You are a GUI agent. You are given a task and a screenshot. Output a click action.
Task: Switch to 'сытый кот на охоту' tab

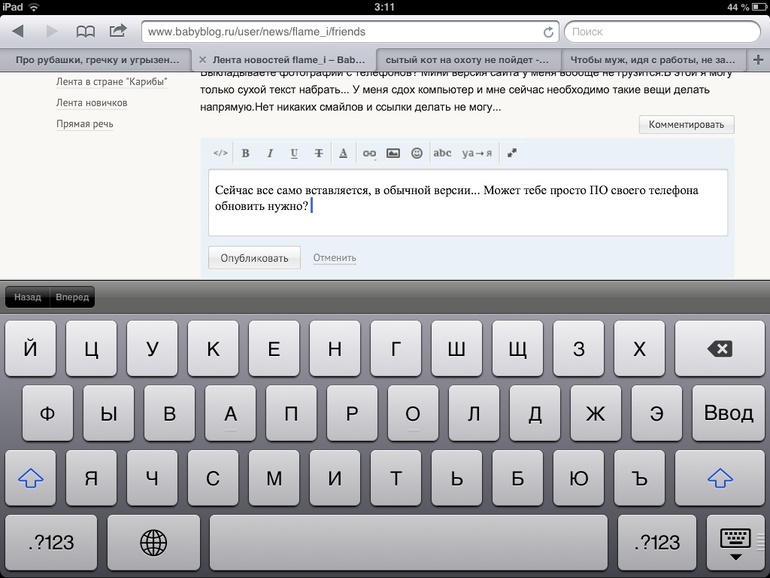pos(468,60)
